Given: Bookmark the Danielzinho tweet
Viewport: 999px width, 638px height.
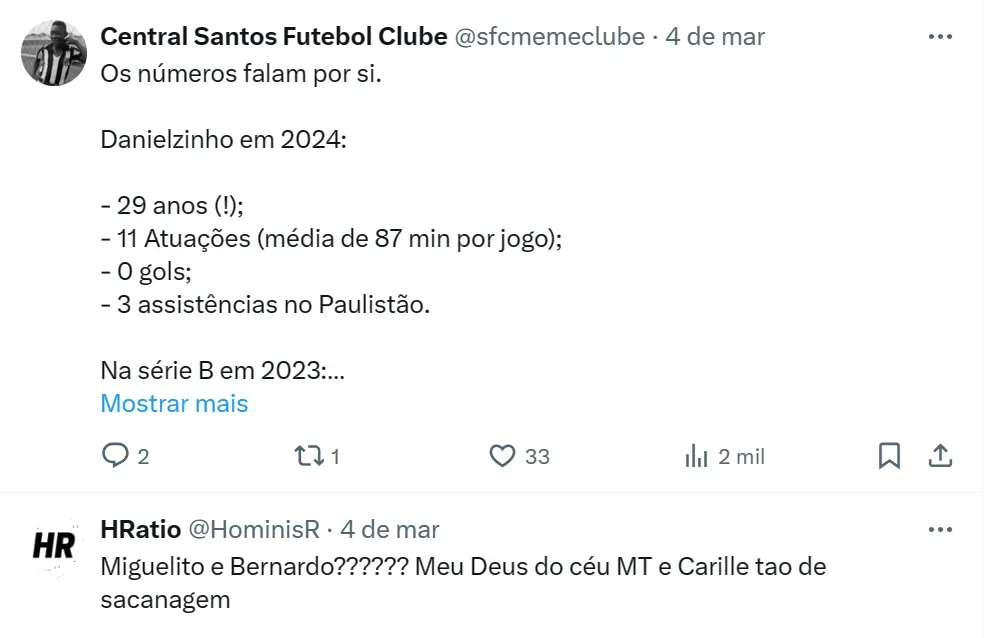Looking at the screenshot, I should 888,456.
